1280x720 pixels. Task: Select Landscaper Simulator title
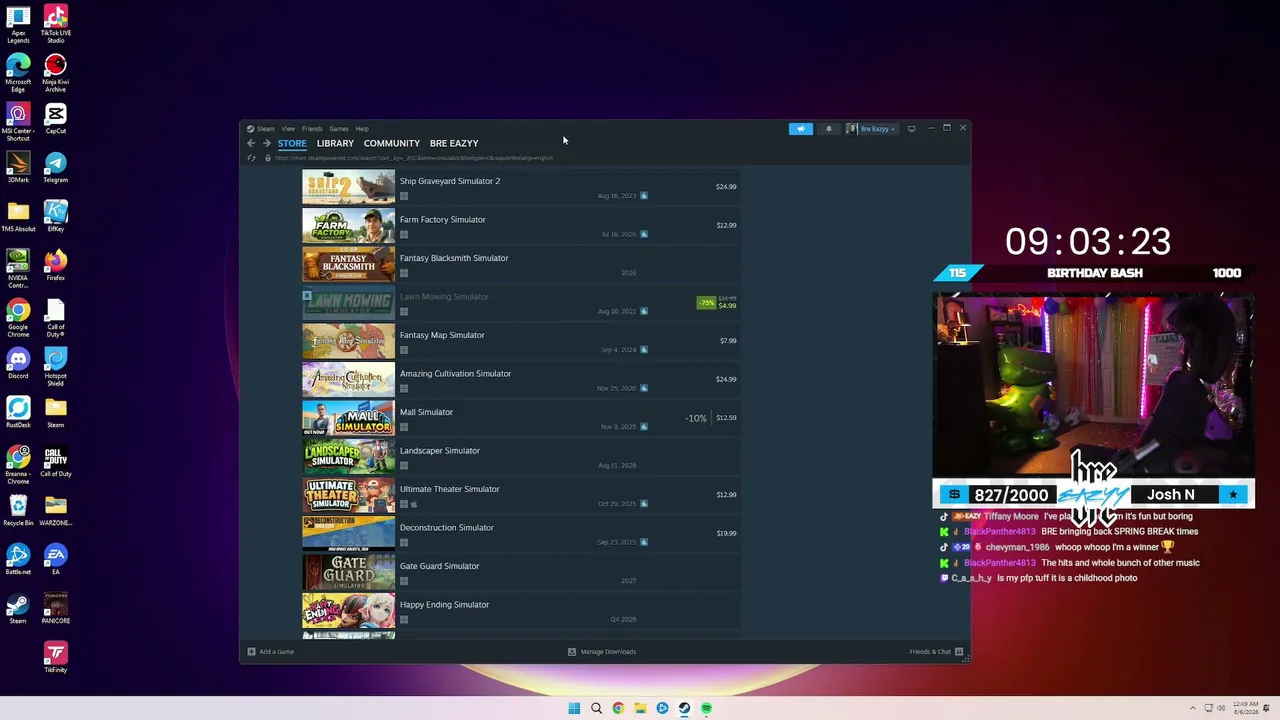[x=440, y=451]
